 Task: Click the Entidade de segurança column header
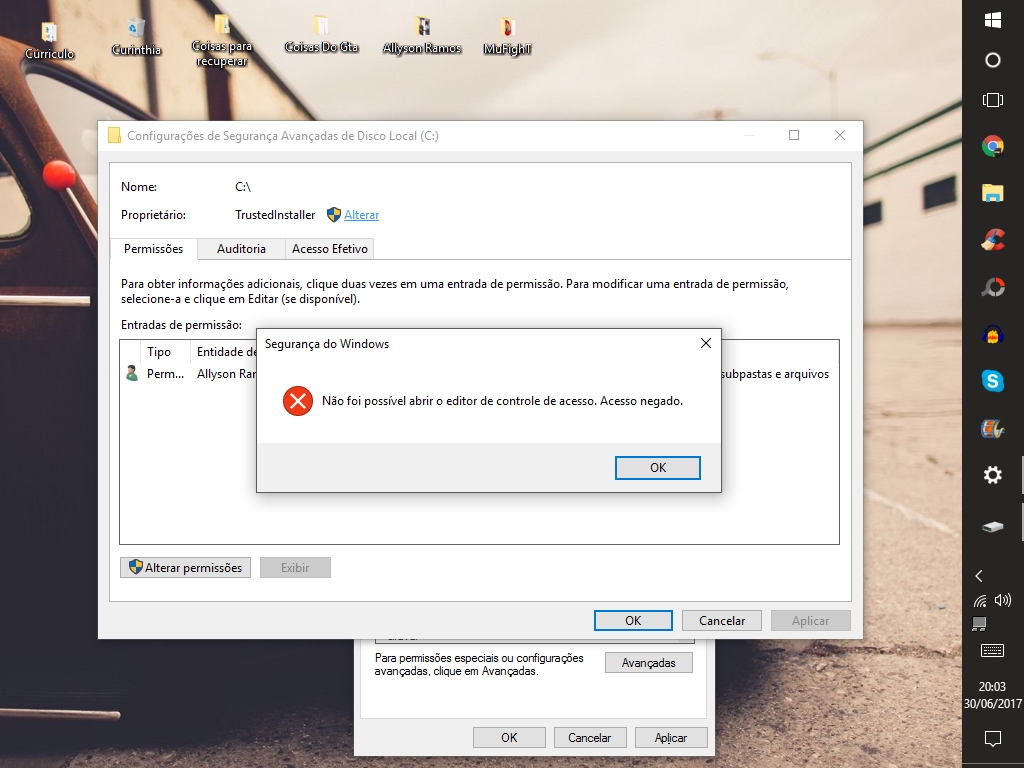point(227,352)
